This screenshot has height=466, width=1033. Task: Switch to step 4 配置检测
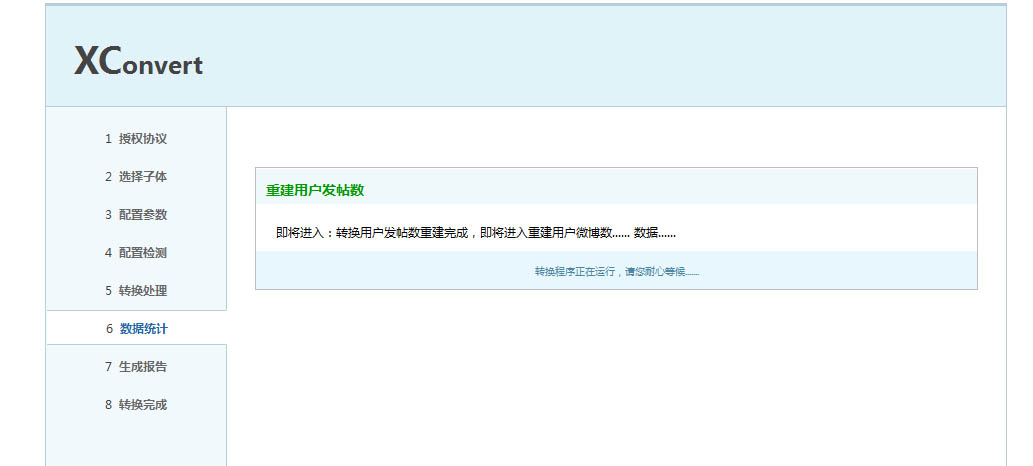136,253
